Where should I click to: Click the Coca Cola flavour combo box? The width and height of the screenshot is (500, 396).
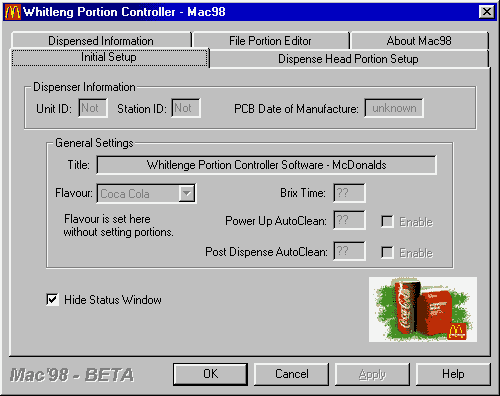coord(146,193)
